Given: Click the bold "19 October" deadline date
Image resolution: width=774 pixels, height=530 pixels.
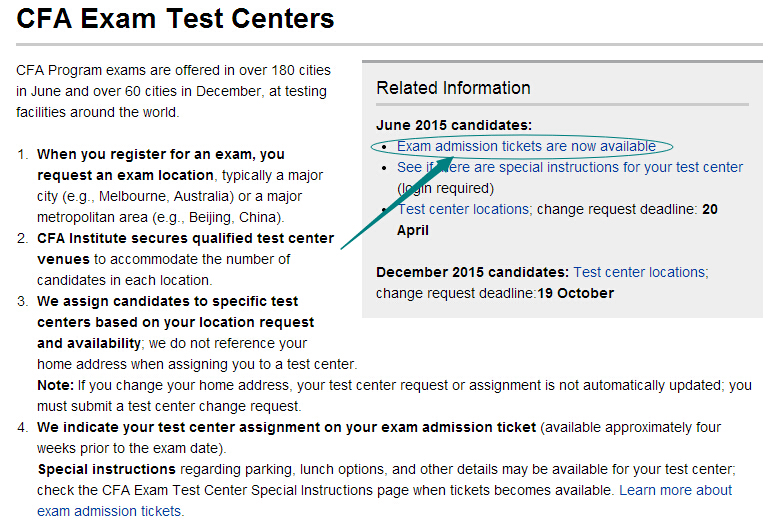Looking at the screenshot, I should click(x=575, y=293).
